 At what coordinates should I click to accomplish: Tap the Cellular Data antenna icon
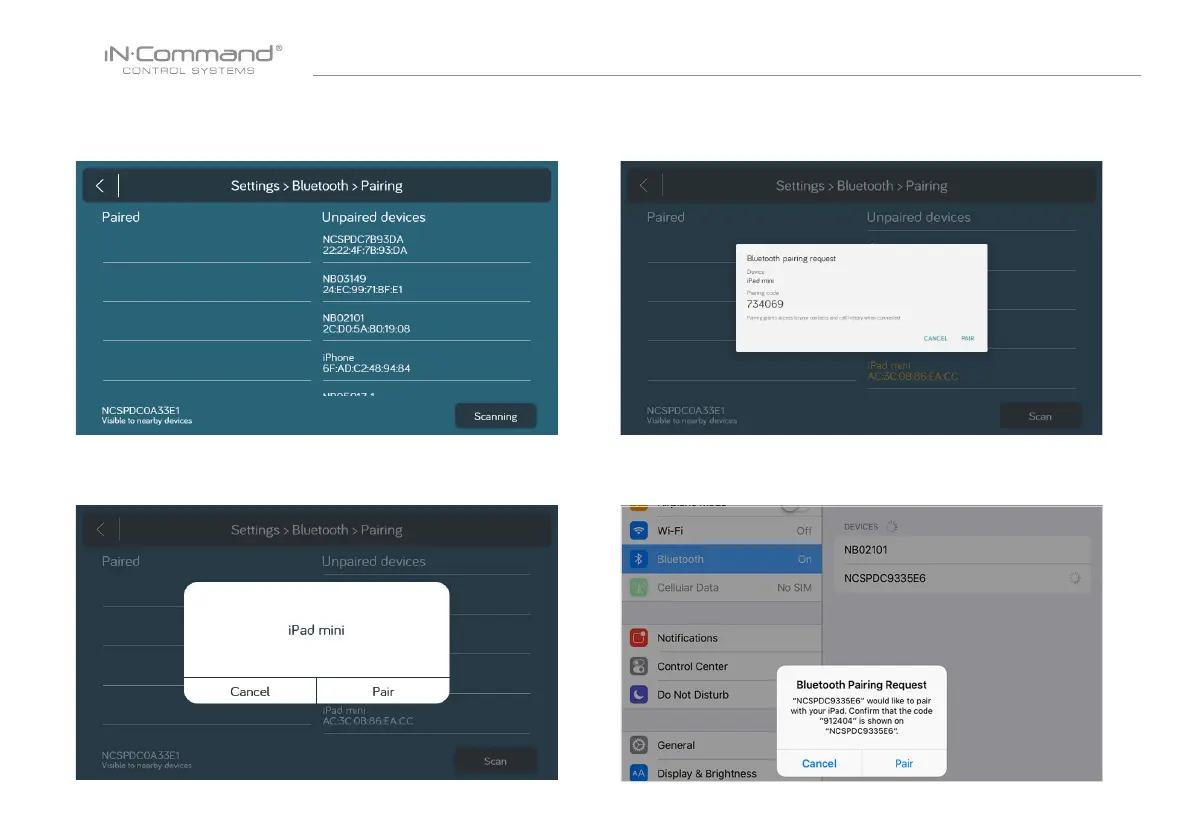tap(639, 587)
